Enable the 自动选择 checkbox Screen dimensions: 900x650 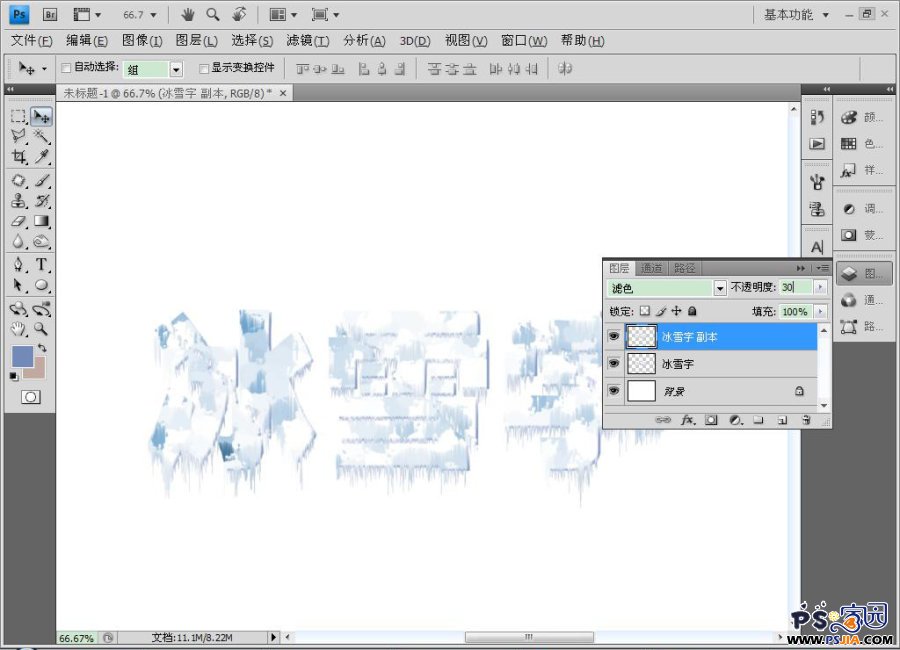point(66,69)
